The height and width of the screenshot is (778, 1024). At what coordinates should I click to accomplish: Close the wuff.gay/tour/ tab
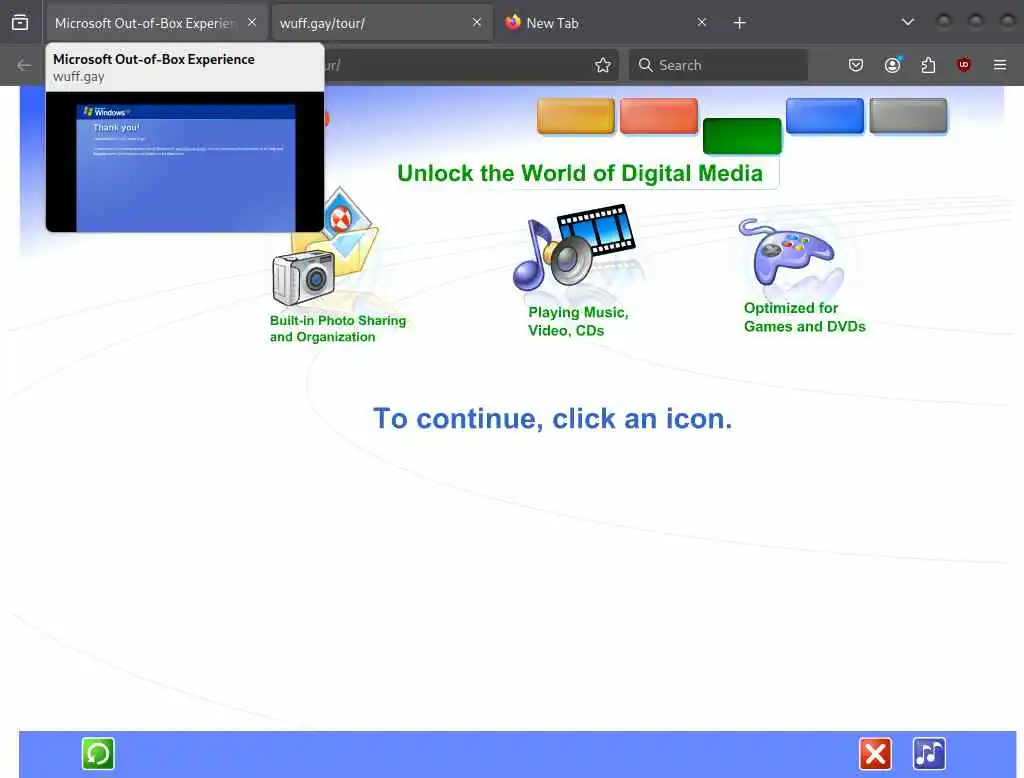click(477, 22)
